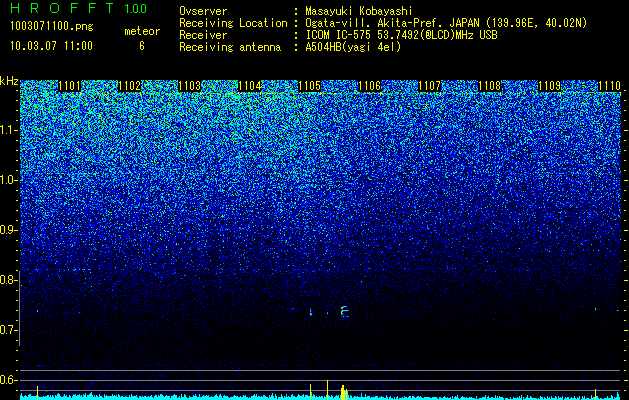Click the A504HB(yagi 4el) antenna text
This screenshot has width=629, height=400.
coord(353,47)
